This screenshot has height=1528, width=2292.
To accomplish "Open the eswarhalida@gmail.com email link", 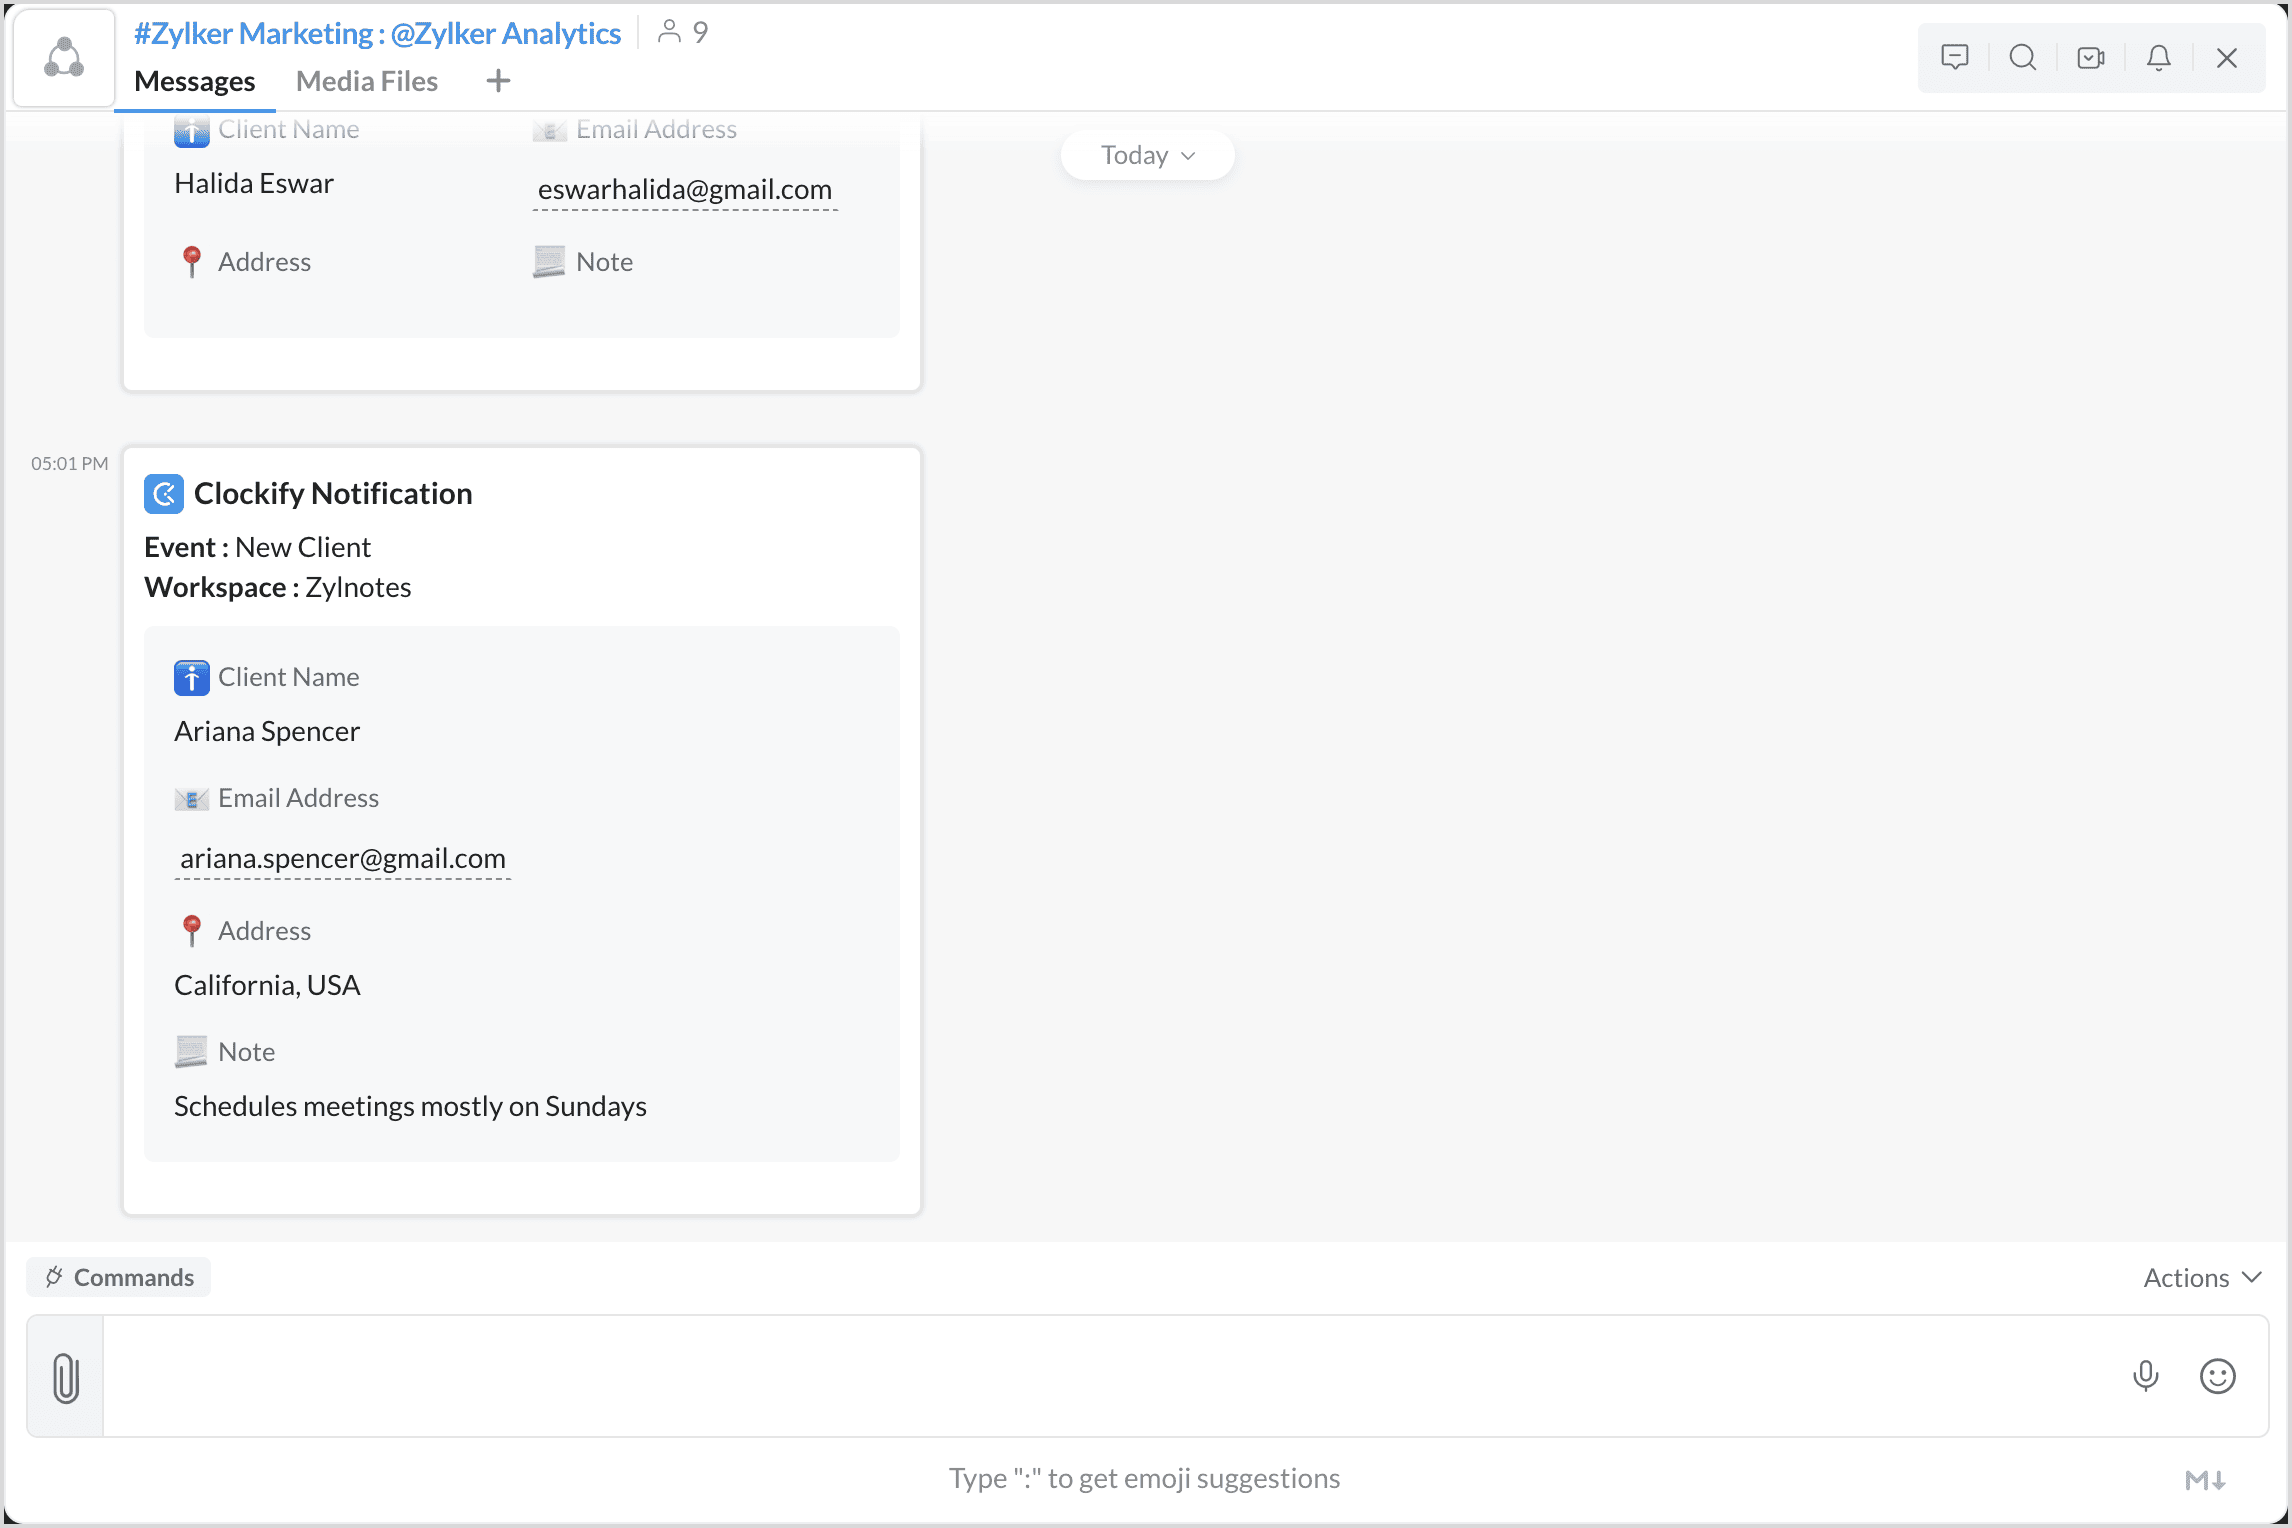I will tap(685, 189).
